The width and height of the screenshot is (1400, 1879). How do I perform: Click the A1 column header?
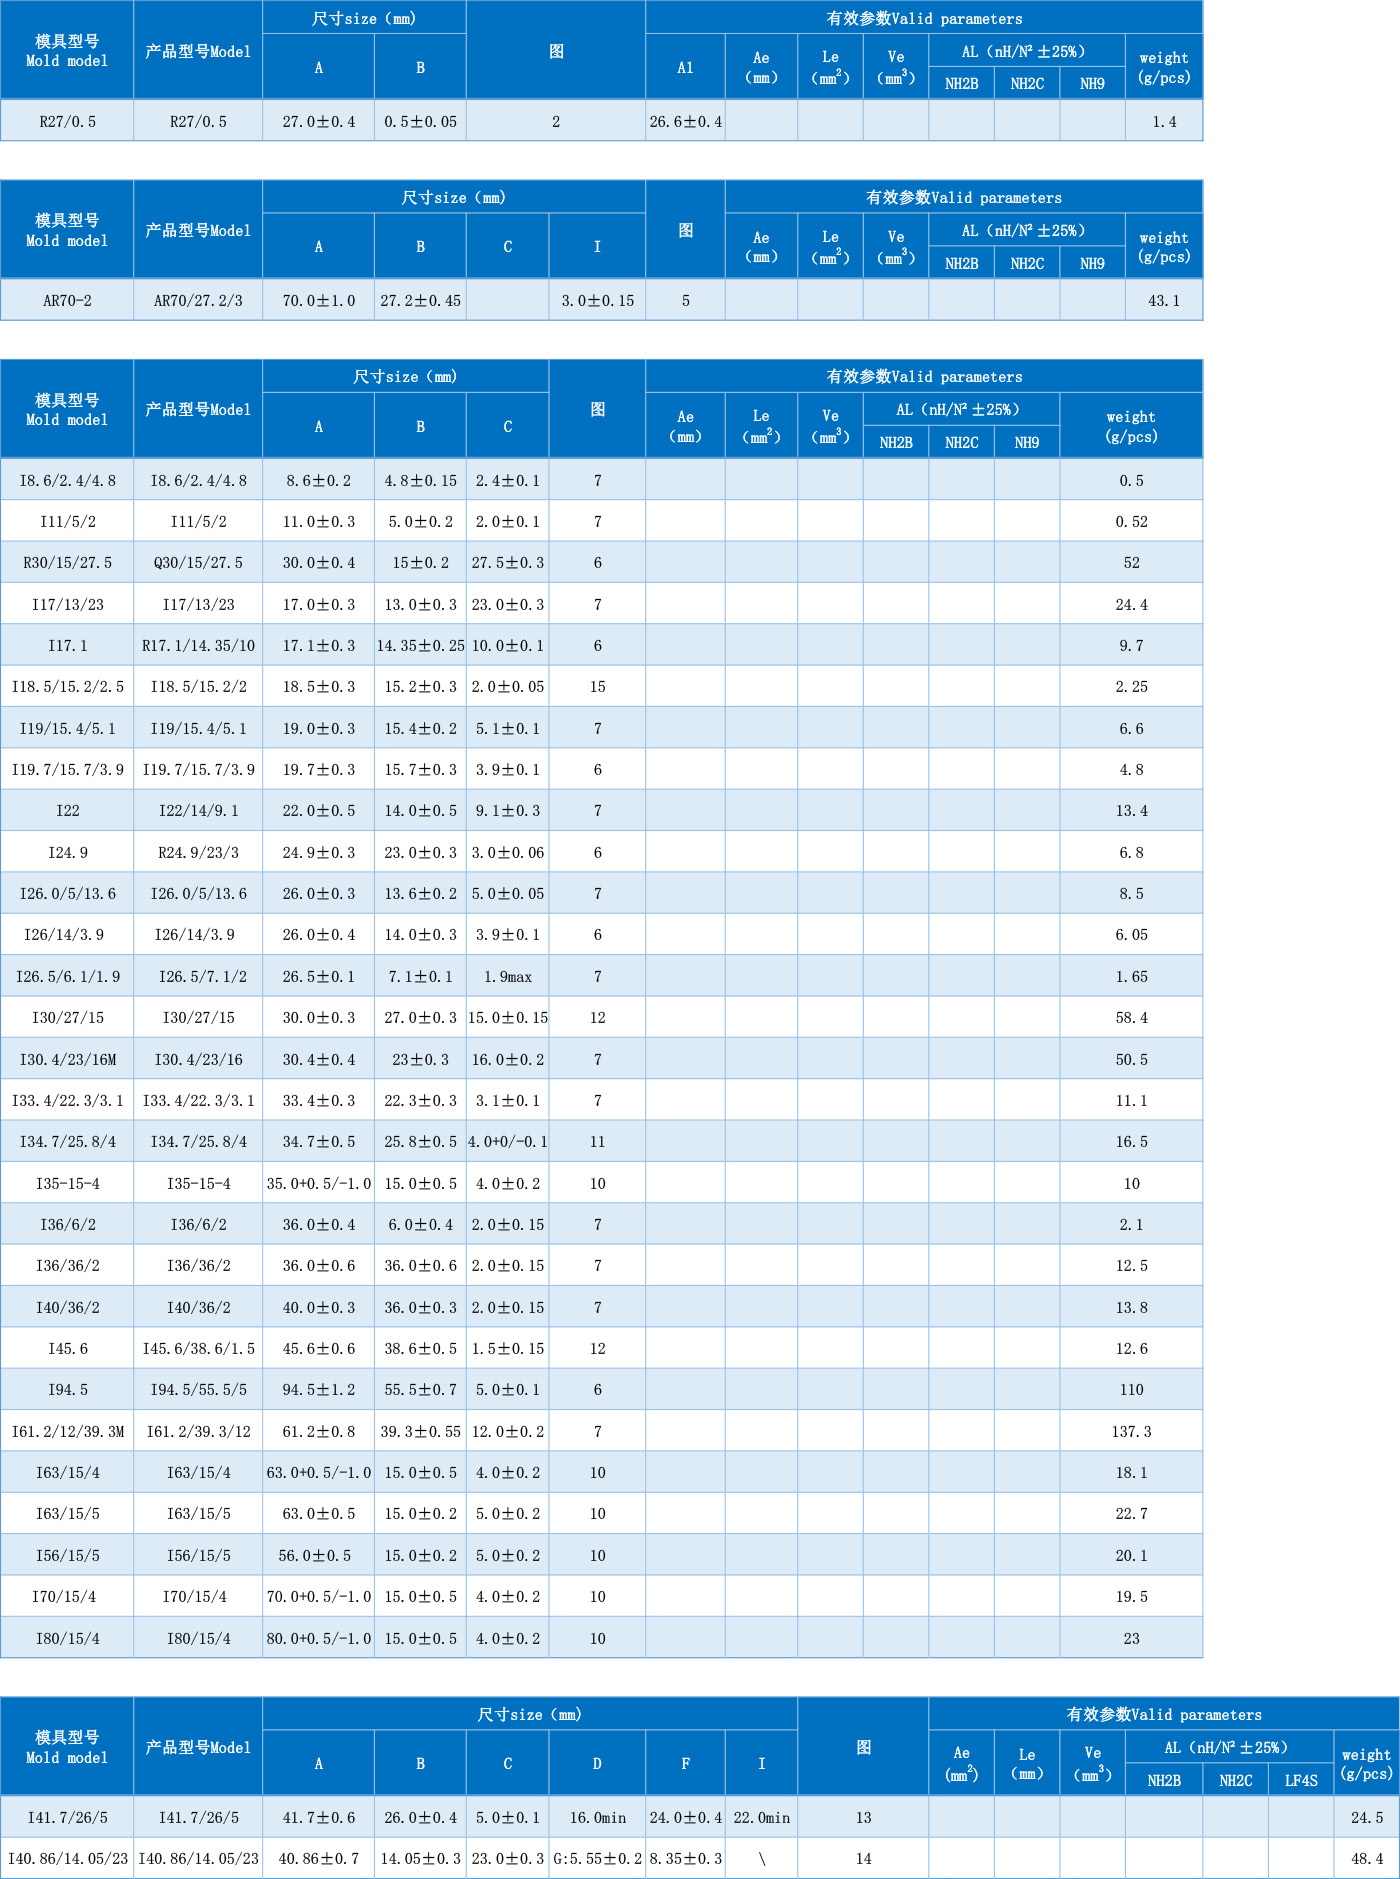point(685,68)
